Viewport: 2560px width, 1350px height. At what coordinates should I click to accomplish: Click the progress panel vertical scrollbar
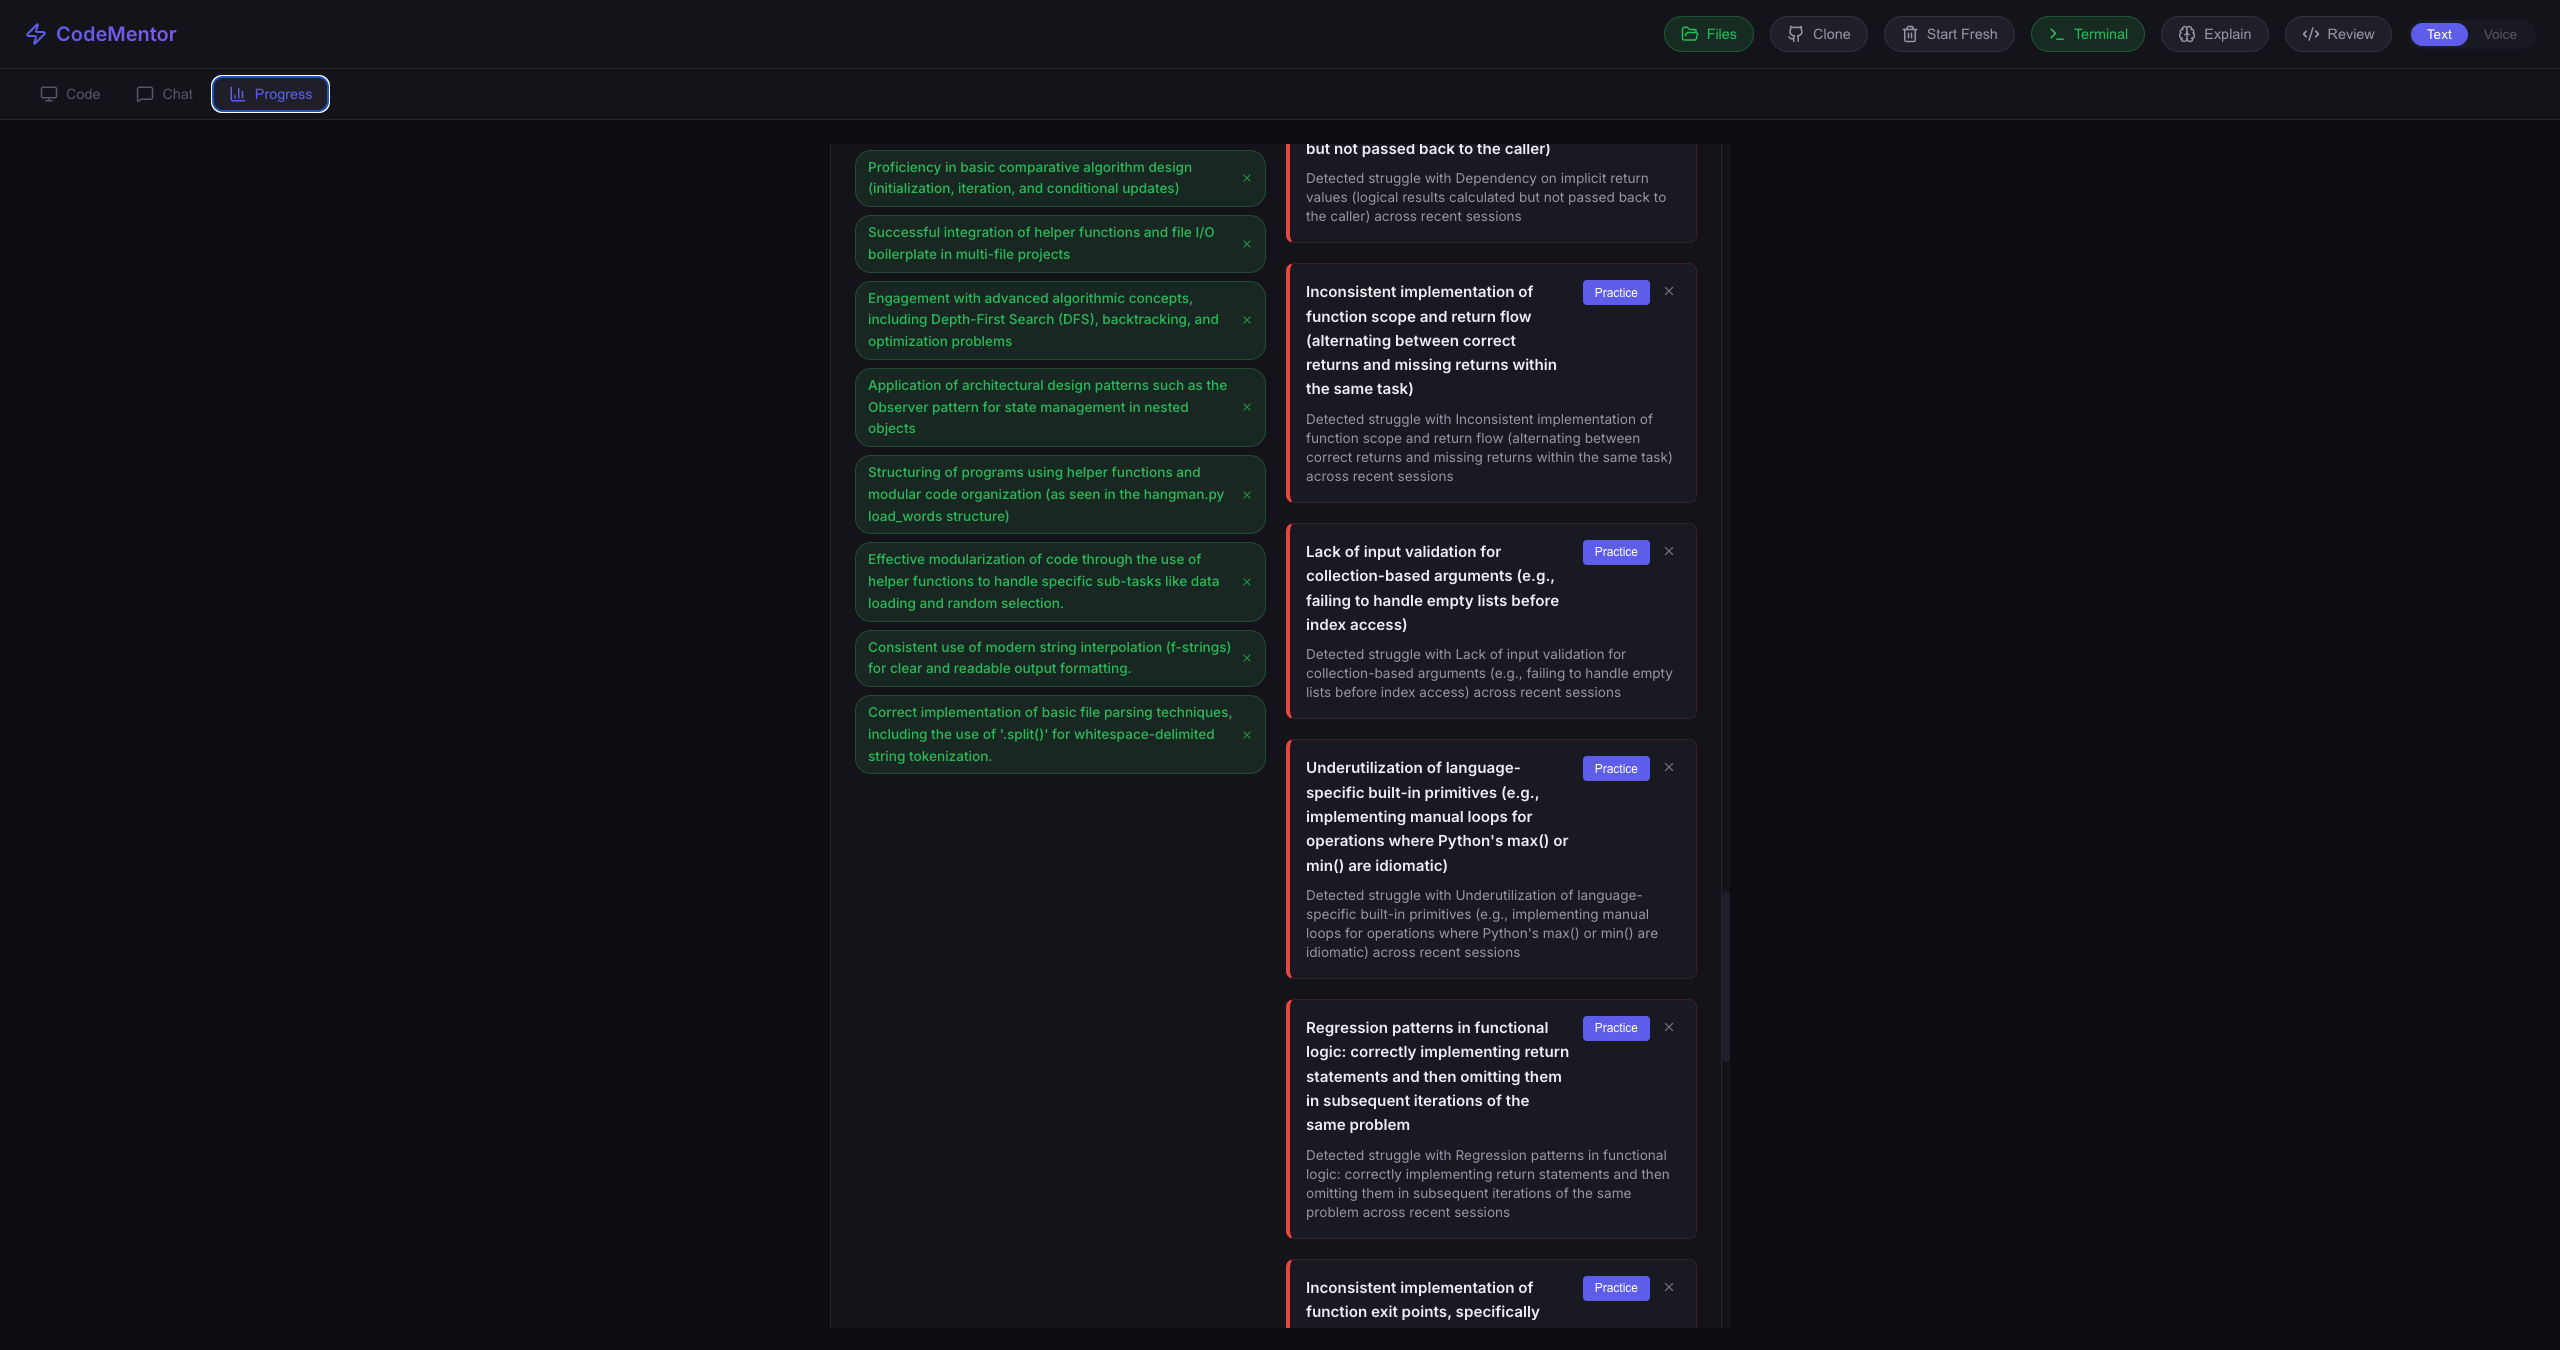[1725, 976]
